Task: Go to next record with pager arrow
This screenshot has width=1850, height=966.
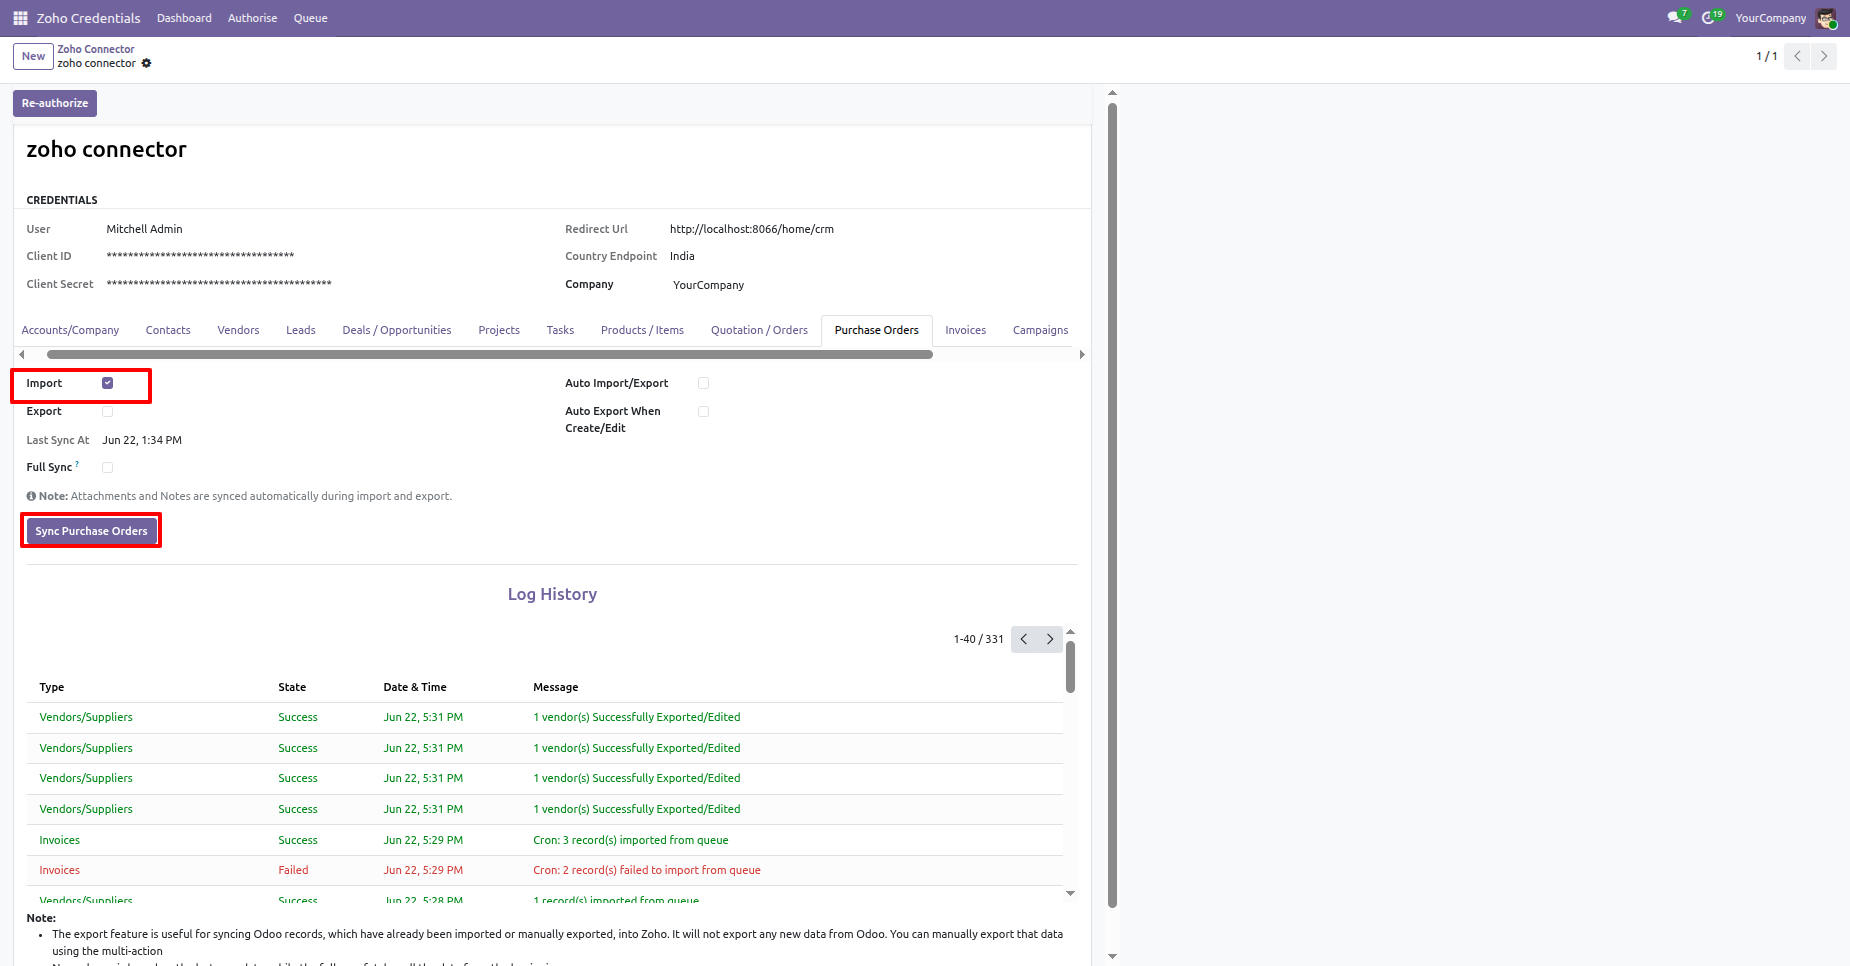Action: click(x=1824, y=56)
